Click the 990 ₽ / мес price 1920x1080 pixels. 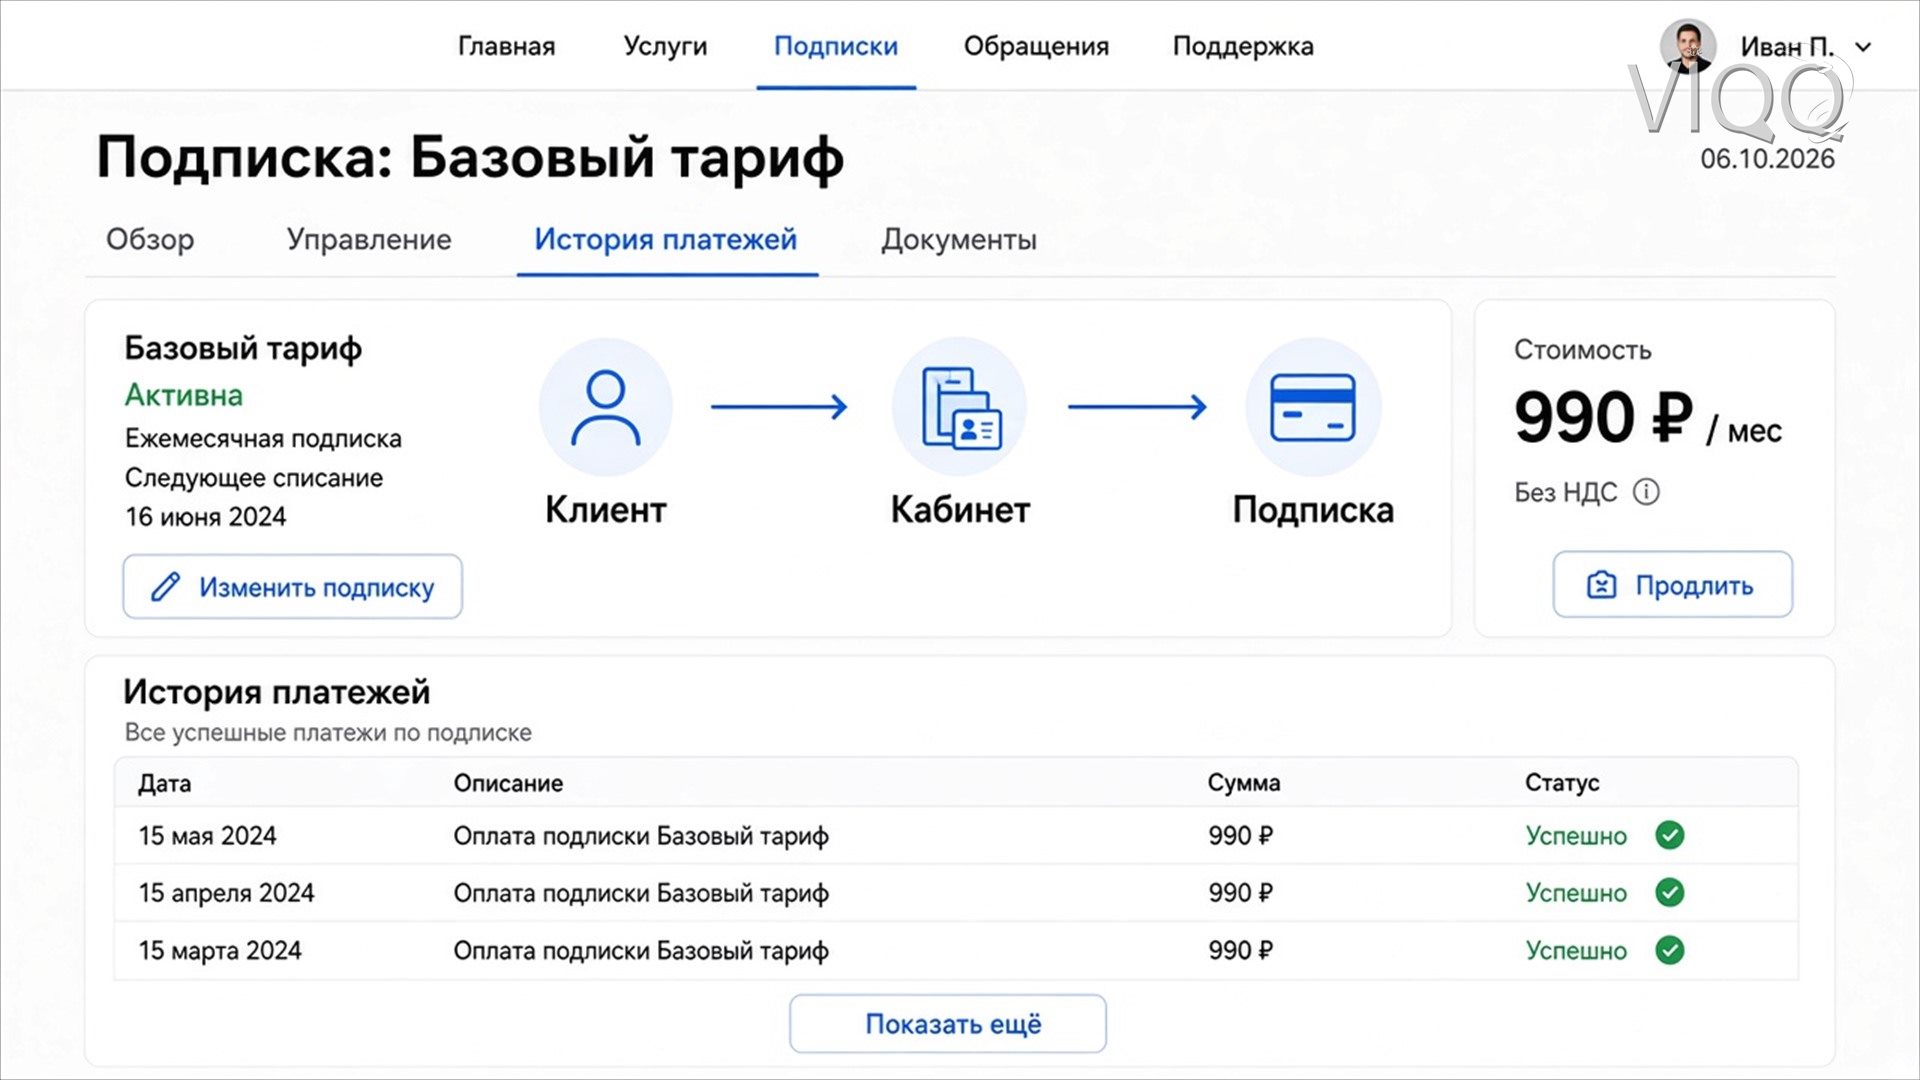click(1647, 418)
